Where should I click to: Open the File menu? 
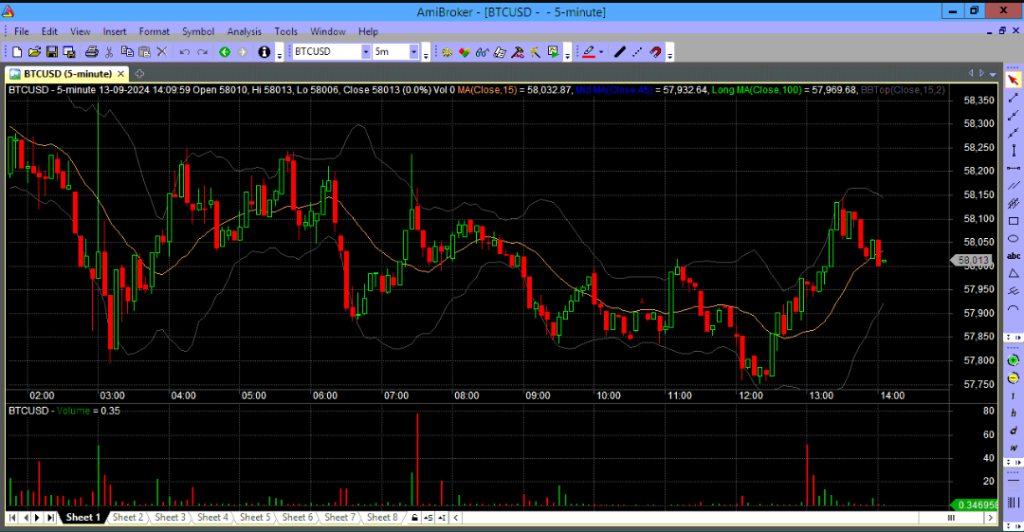[x=21, y=31]
